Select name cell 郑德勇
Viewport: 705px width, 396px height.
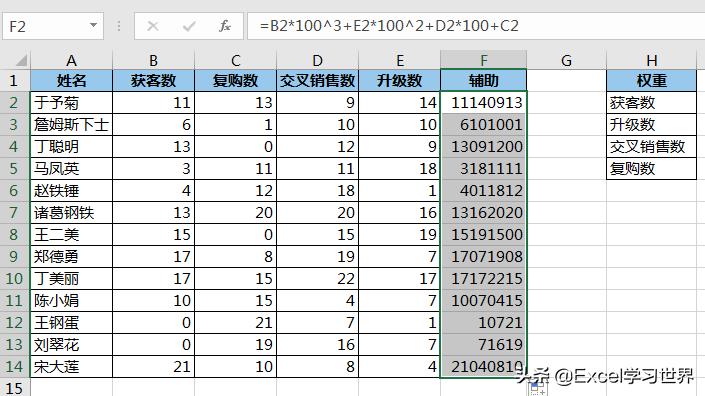tap(71, 257)
